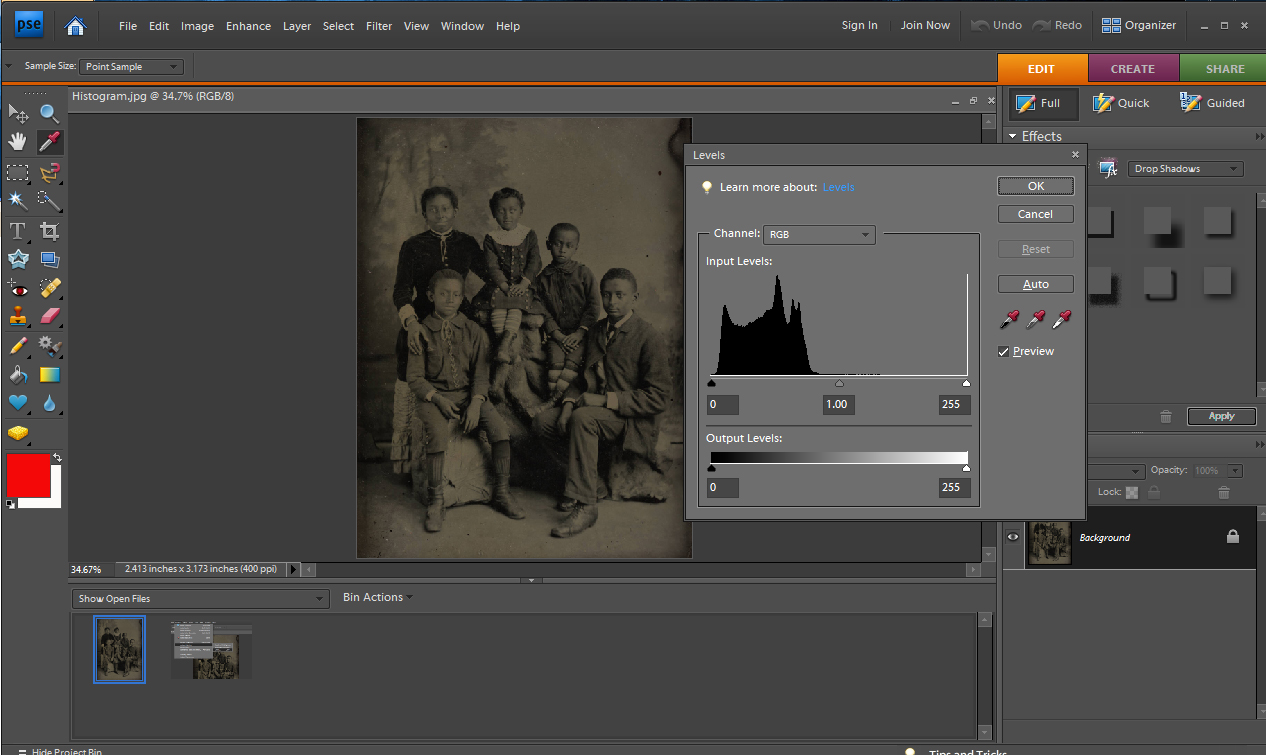Image resolution: width=1266 pixels, height=755 pixels.
Task: Expand the Show Open Files dropdown
Action: (200, 599)
